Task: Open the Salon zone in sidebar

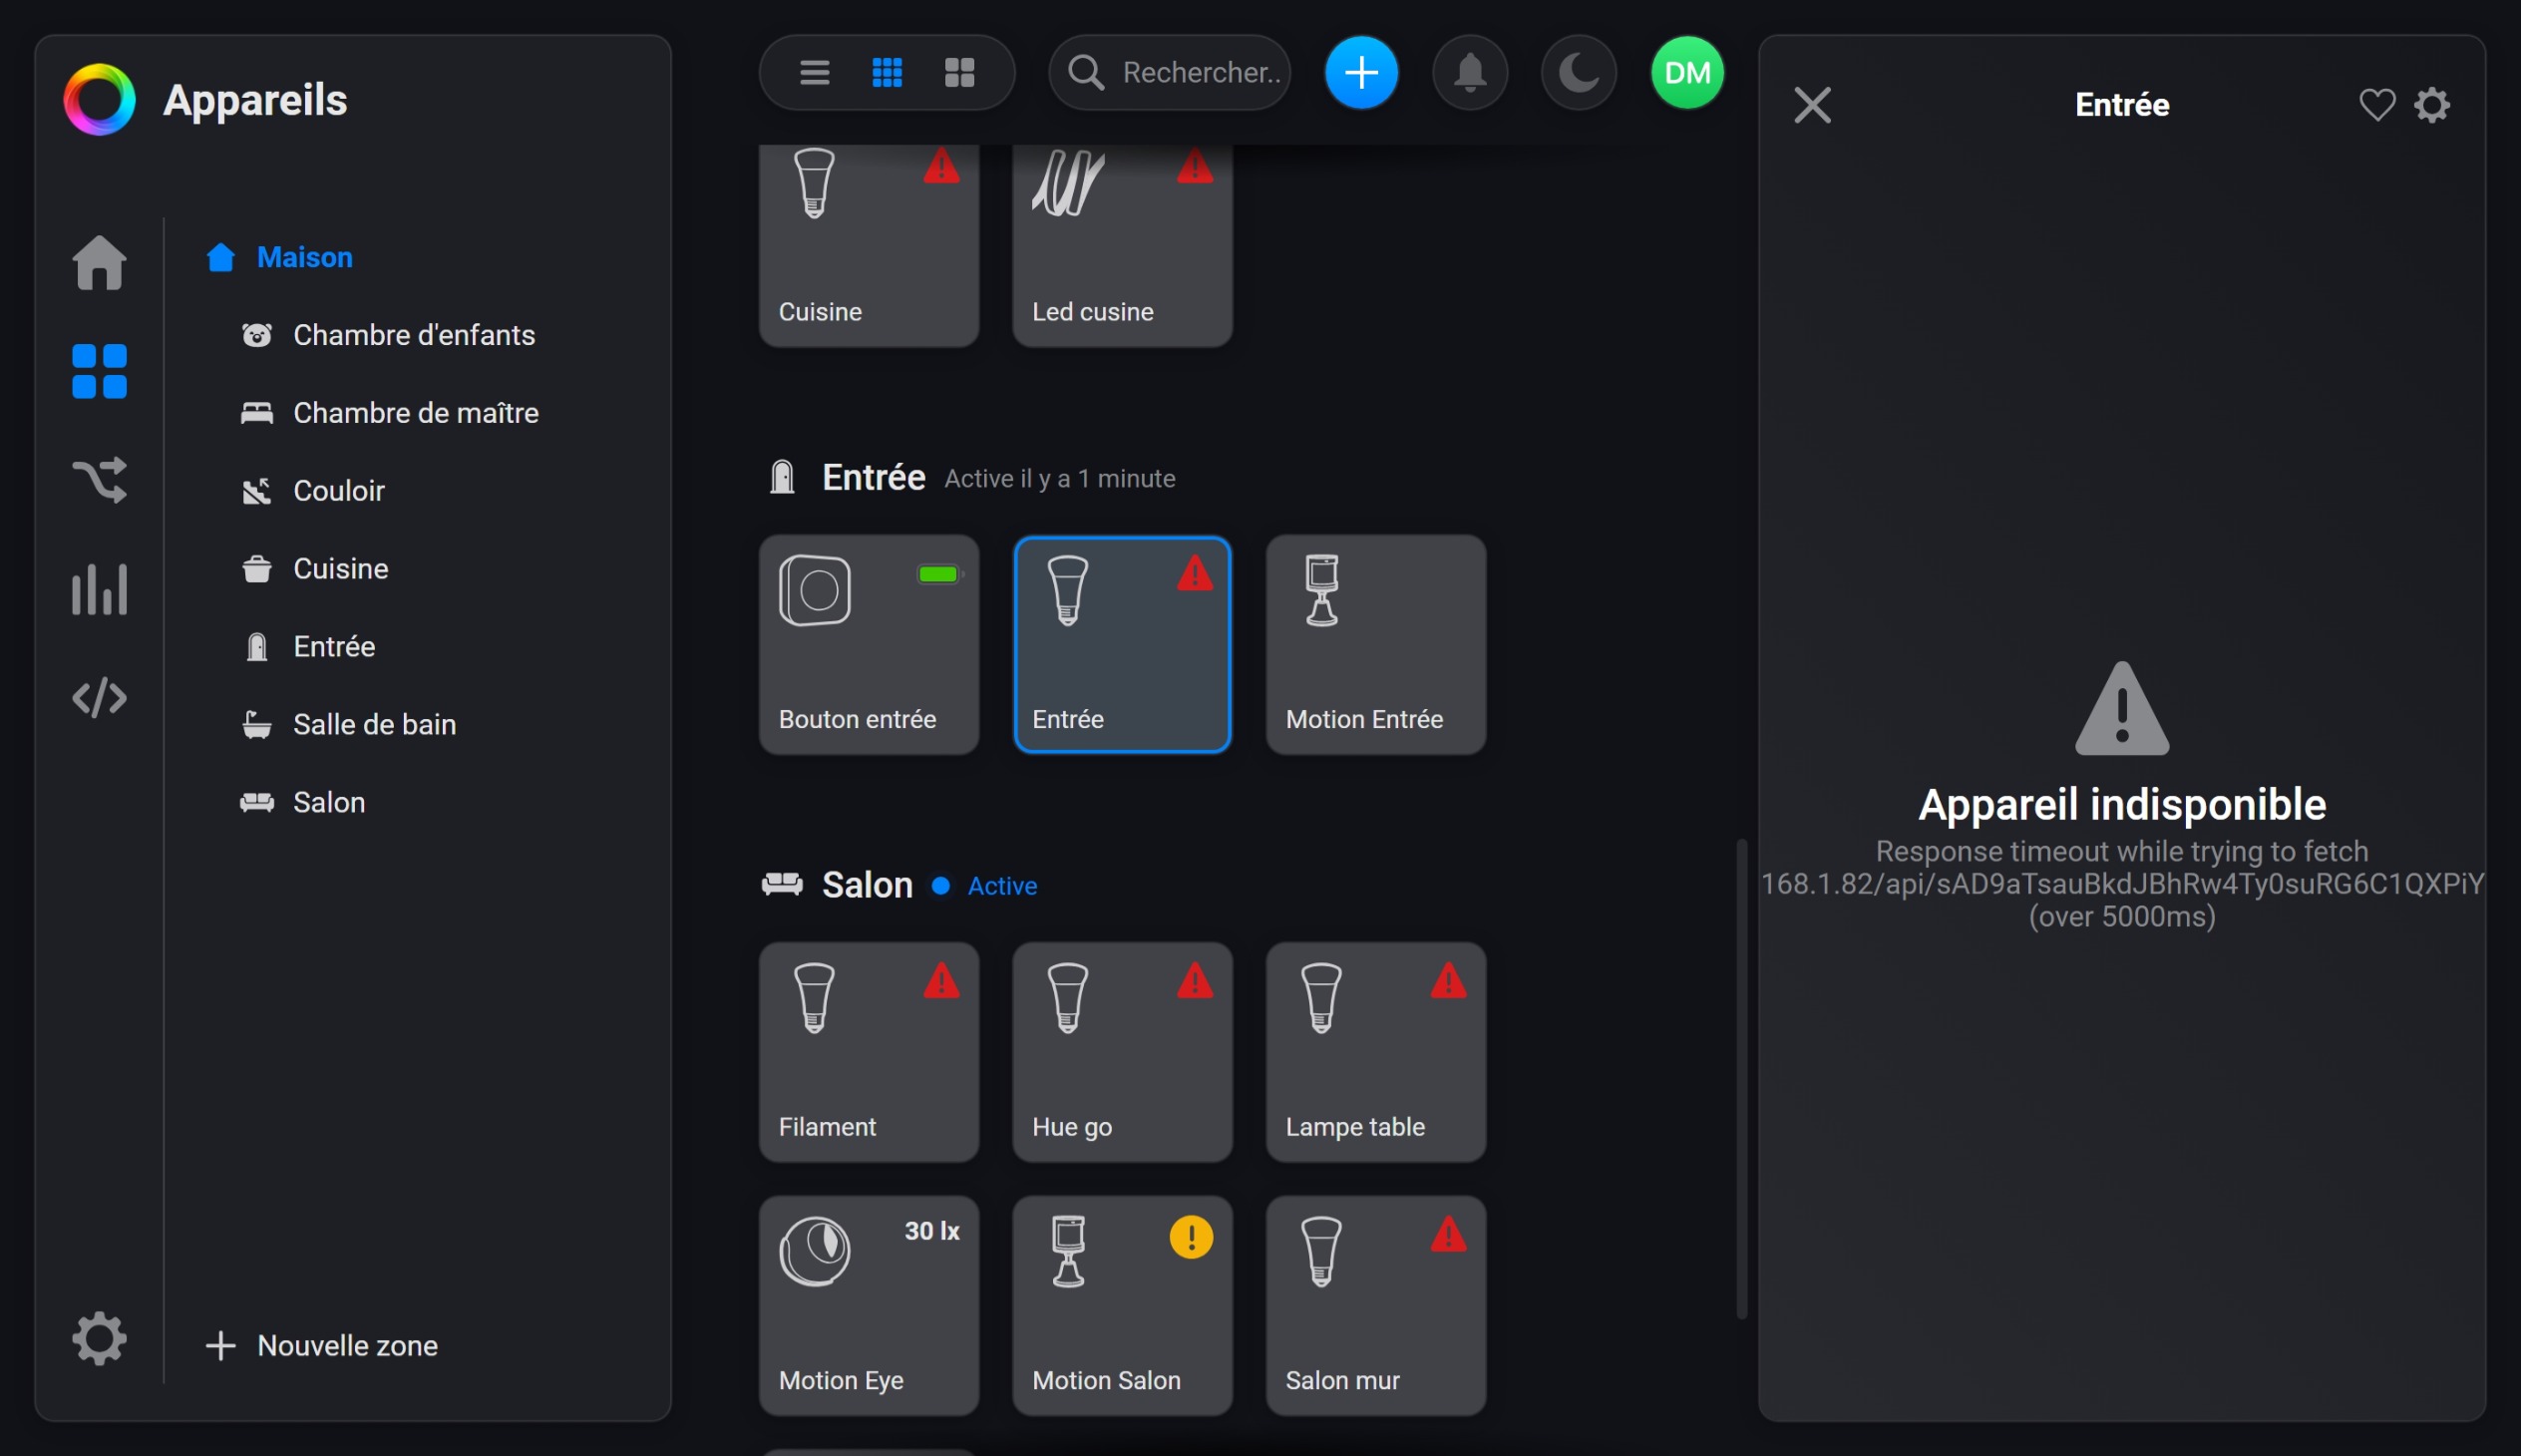Action: (x=328, y=802)
